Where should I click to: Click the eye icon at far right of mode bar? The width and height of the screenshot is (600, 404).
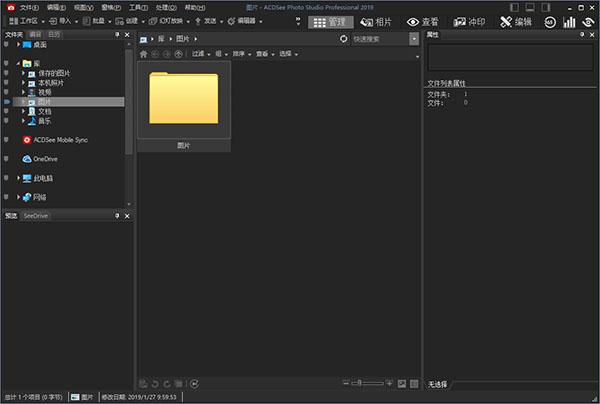click(x=588, y=22)
